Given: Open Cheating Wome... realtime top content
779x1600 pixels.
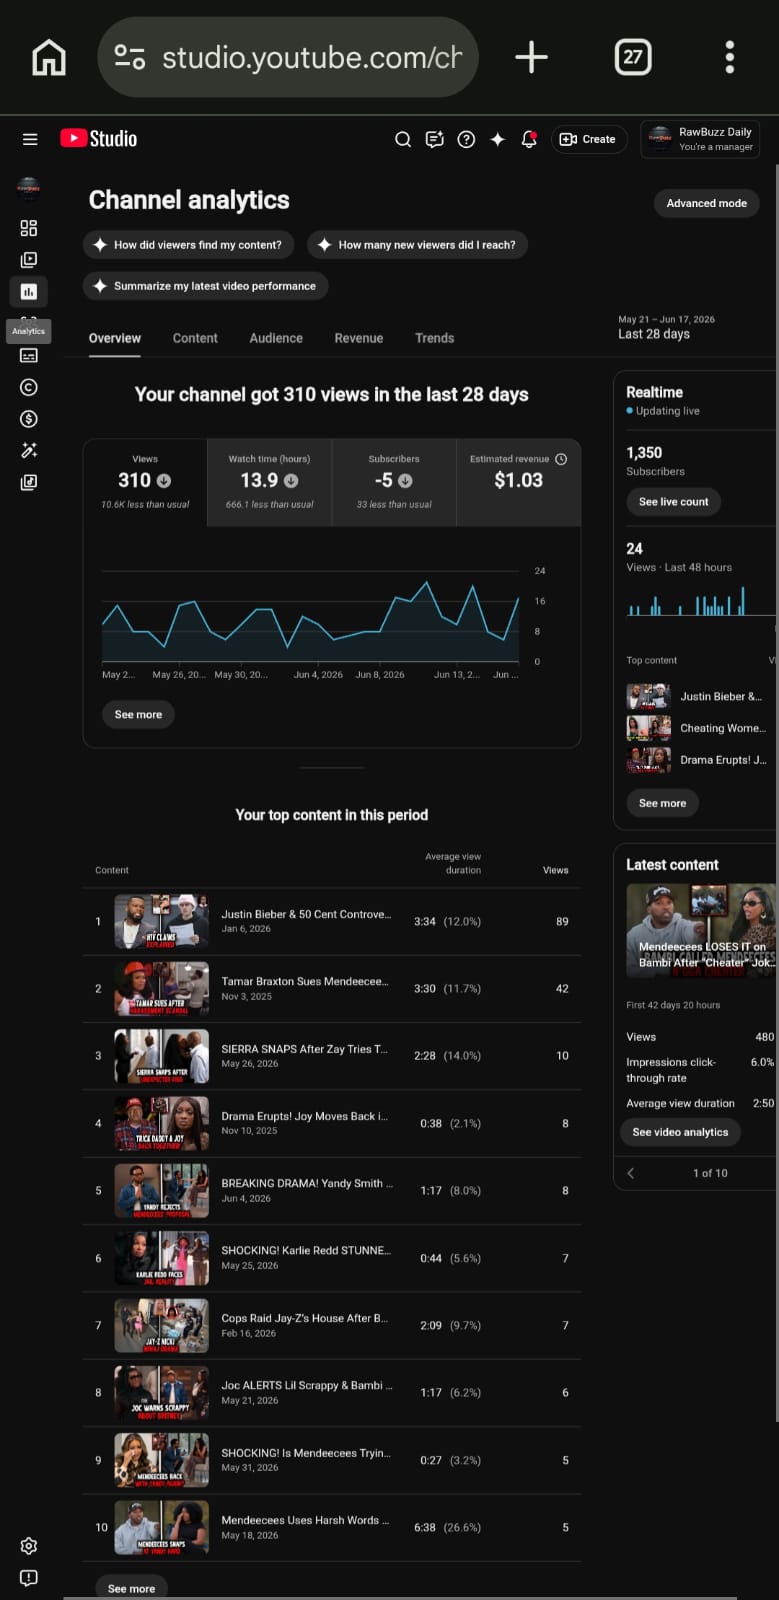Looking at the screenshot, I should pyautogui.click(x=698, y=728).
